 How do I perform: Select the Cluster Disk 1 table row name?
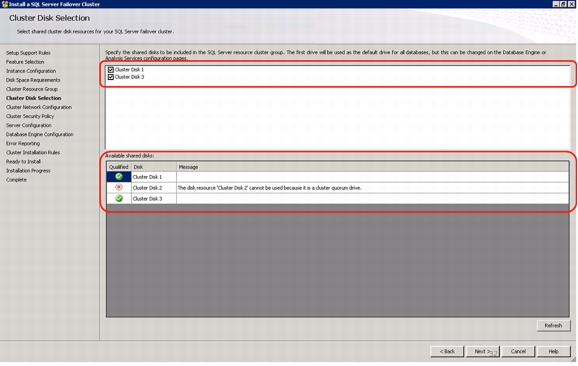point(147,177)
